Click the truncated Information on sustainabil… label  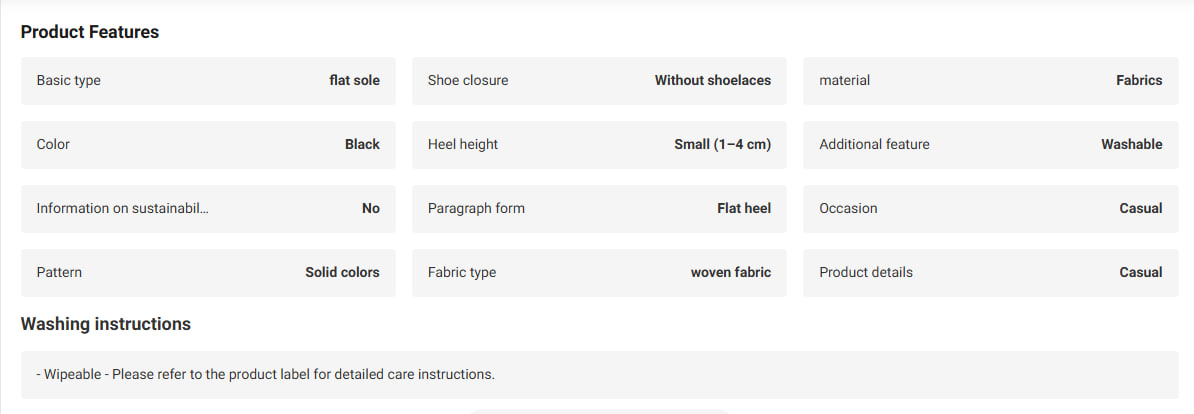(123, 209)
